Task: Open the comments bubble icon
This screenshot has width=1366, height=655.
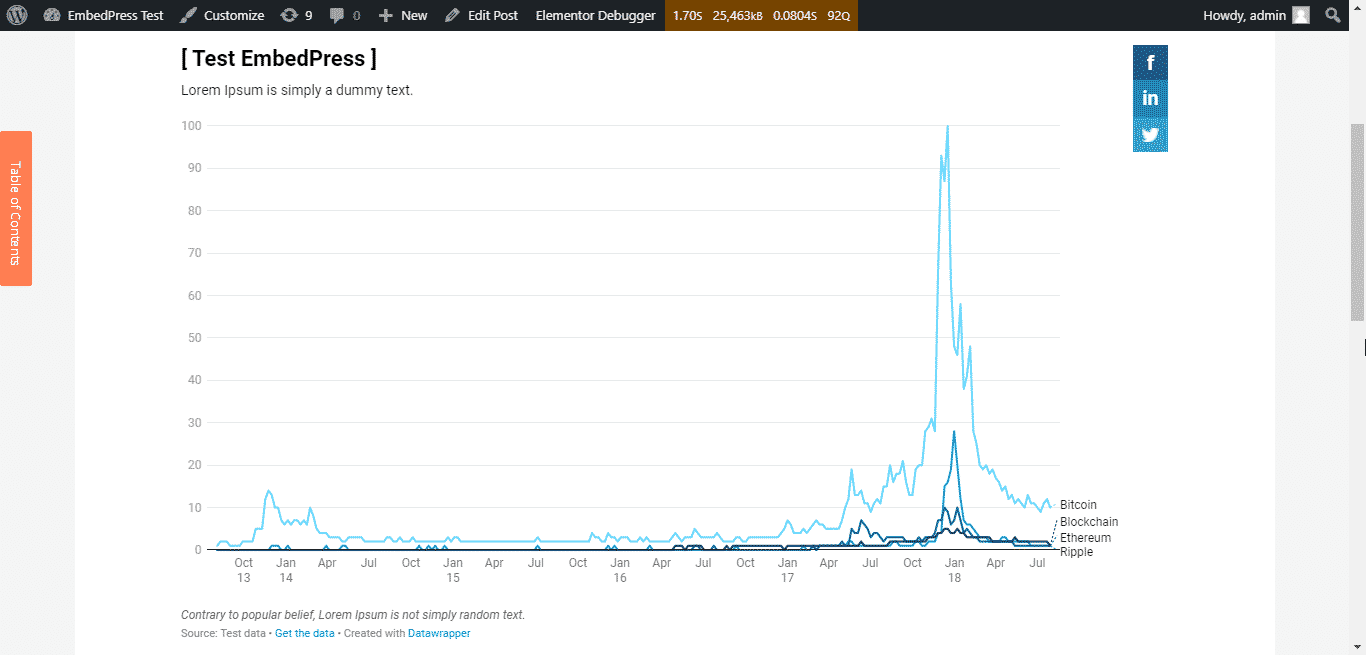Action: click(337, 15)
